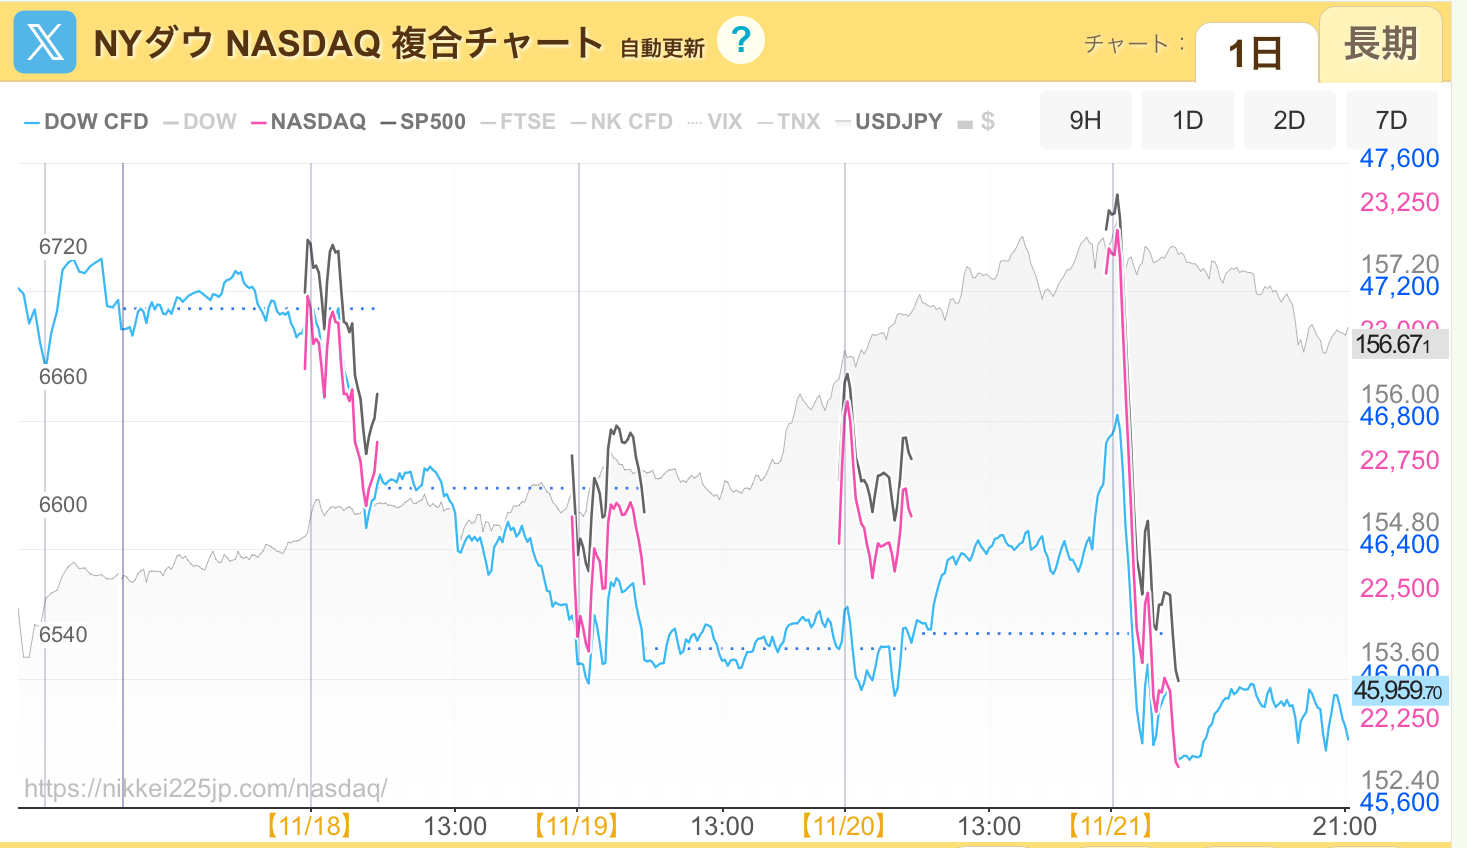This screenshot has height=848, width=1467.
Task: Hide the SP500 series line
Action: (x=423, y=122)
